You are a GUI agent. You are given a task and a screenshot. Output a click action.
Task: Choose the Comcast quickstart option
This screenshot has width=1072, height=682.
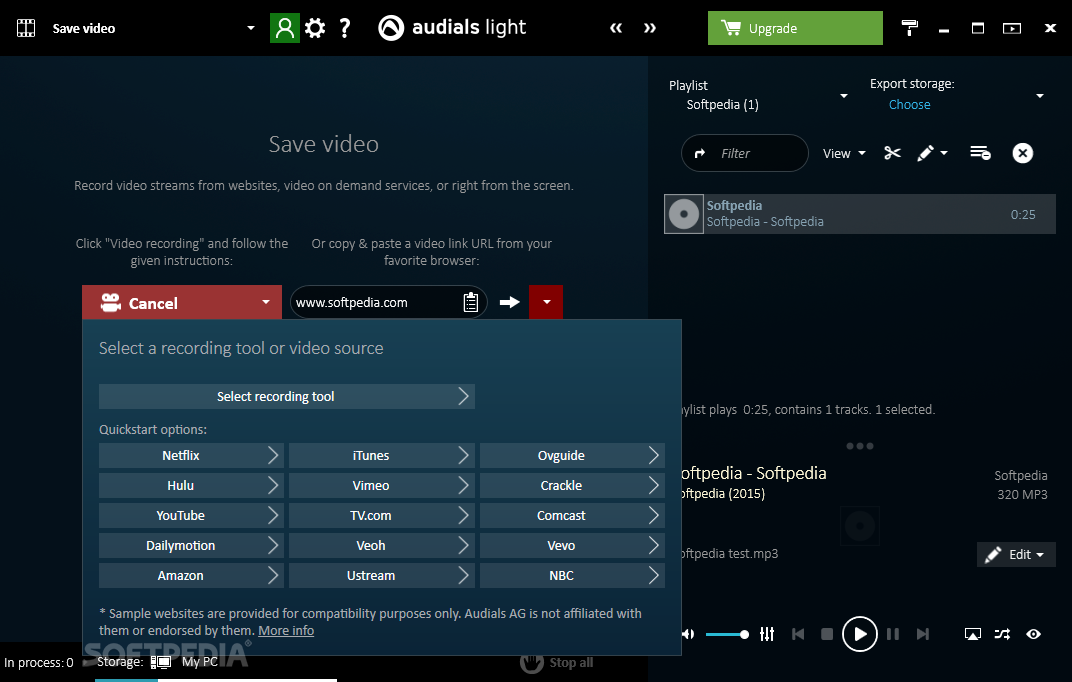[x=572, y=515]
